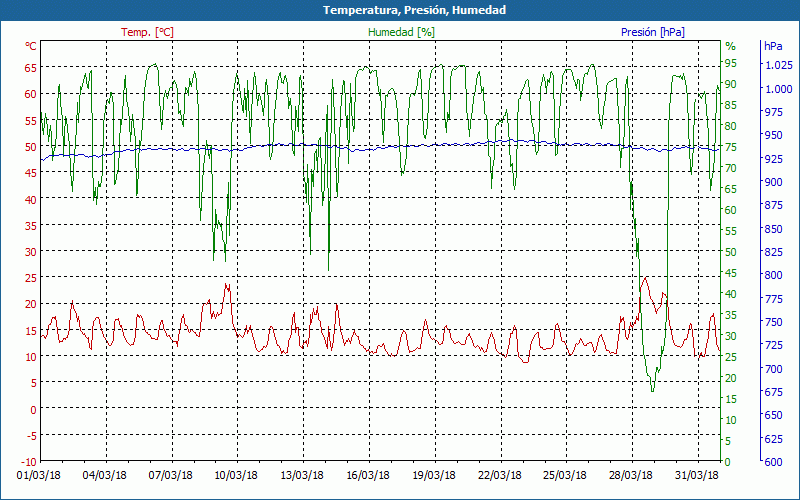Click the green '15' humidity axis value
Image resolution: width=800 pixels, height=500 pixels.
(731, 399)
